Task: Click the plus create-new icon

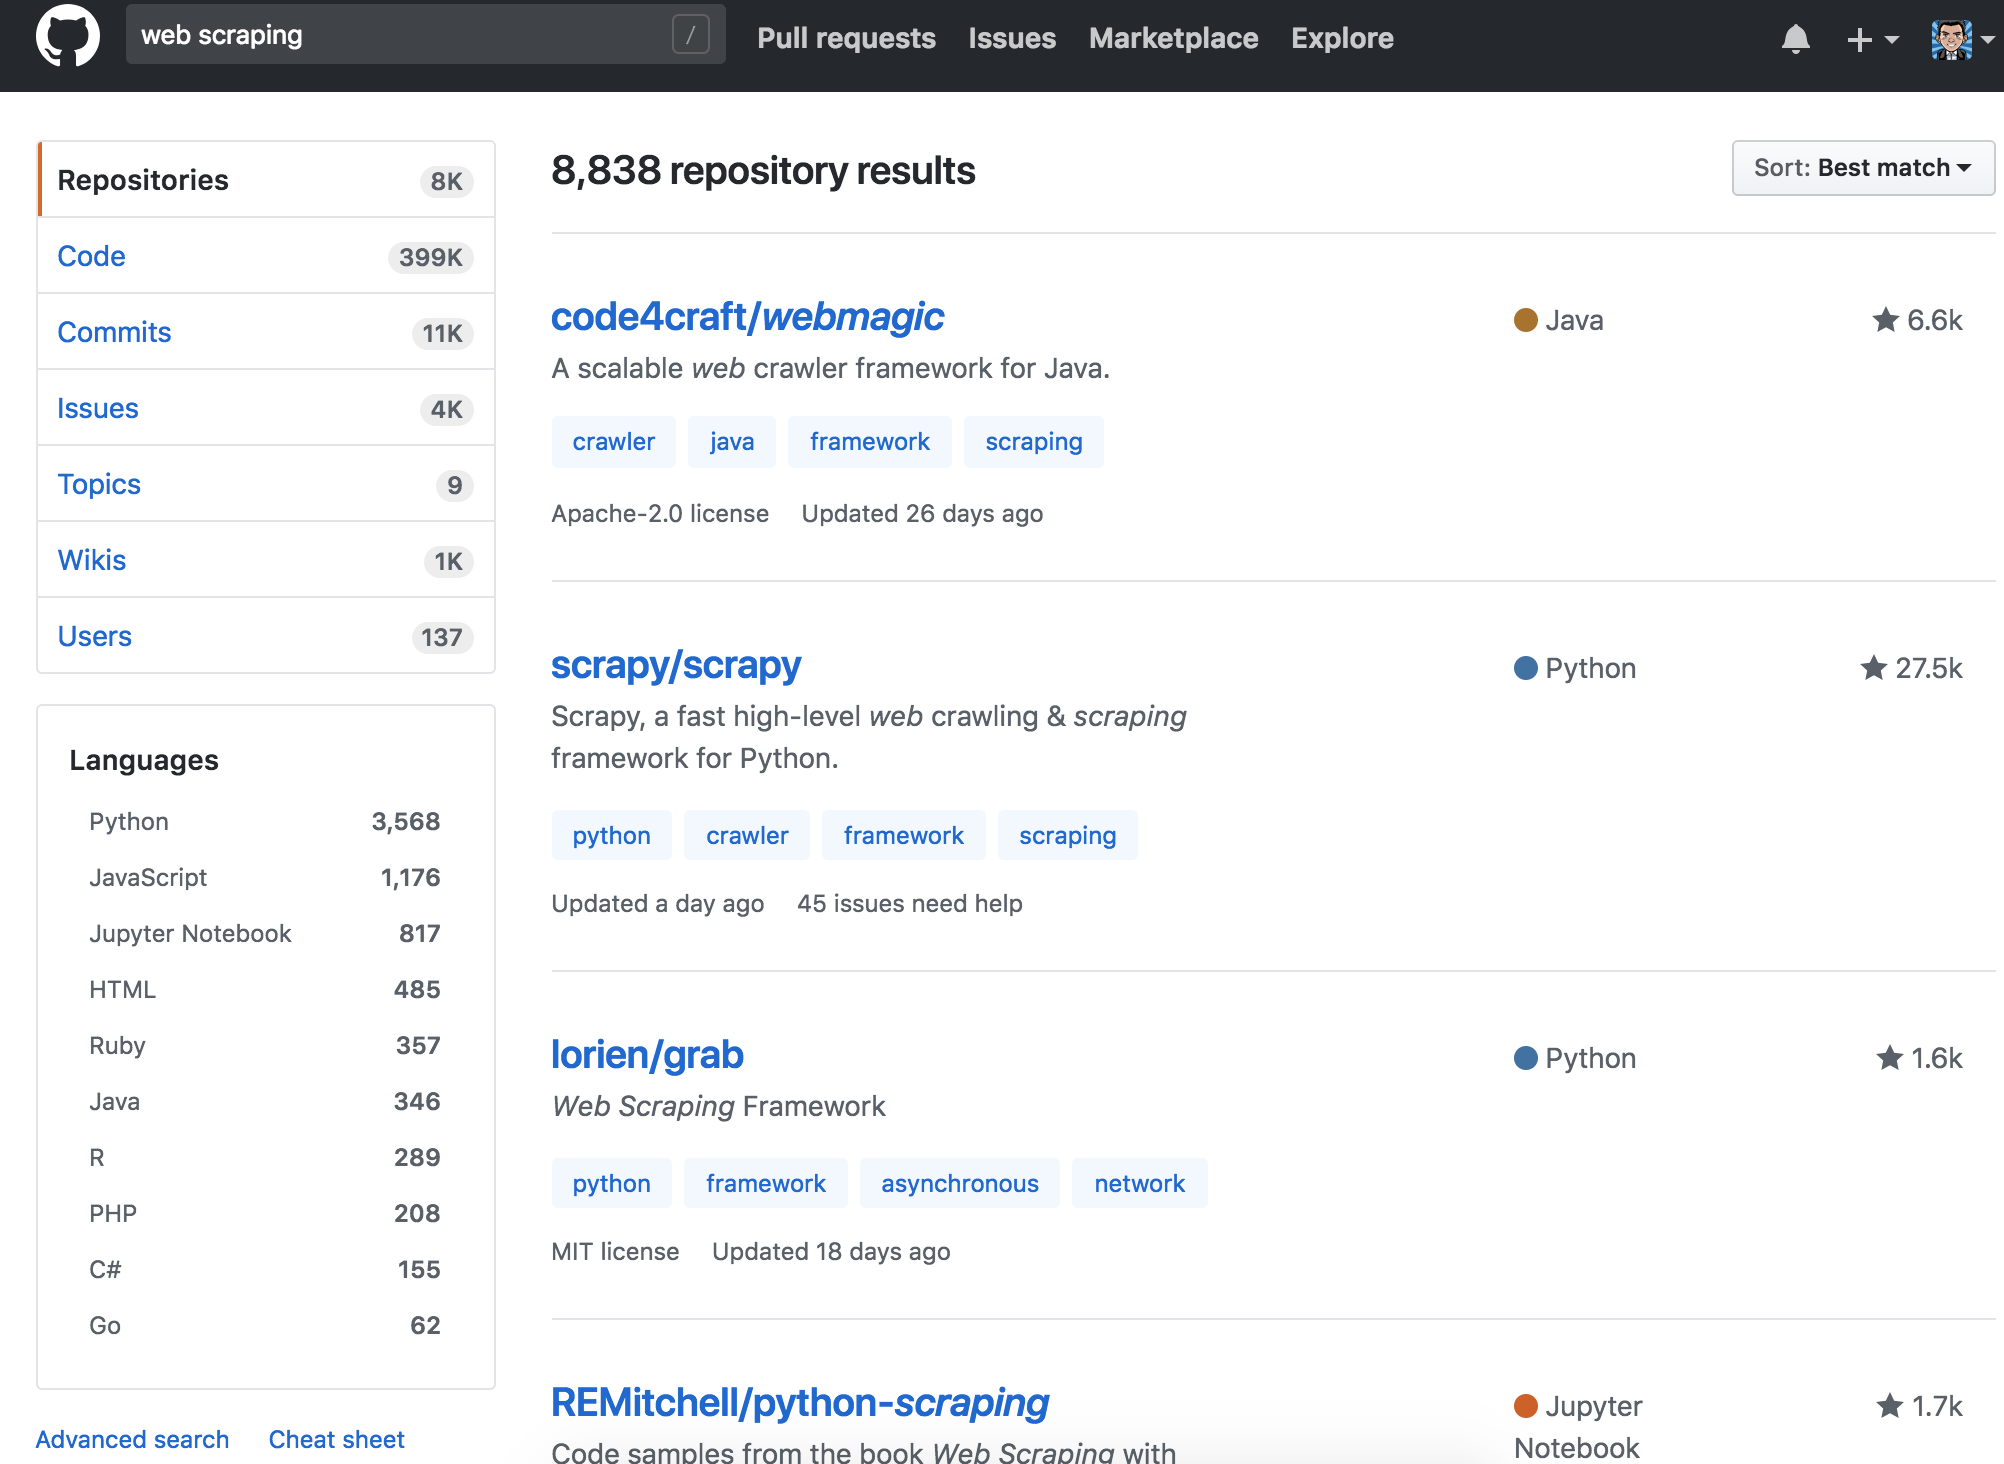Action: 1859,39
